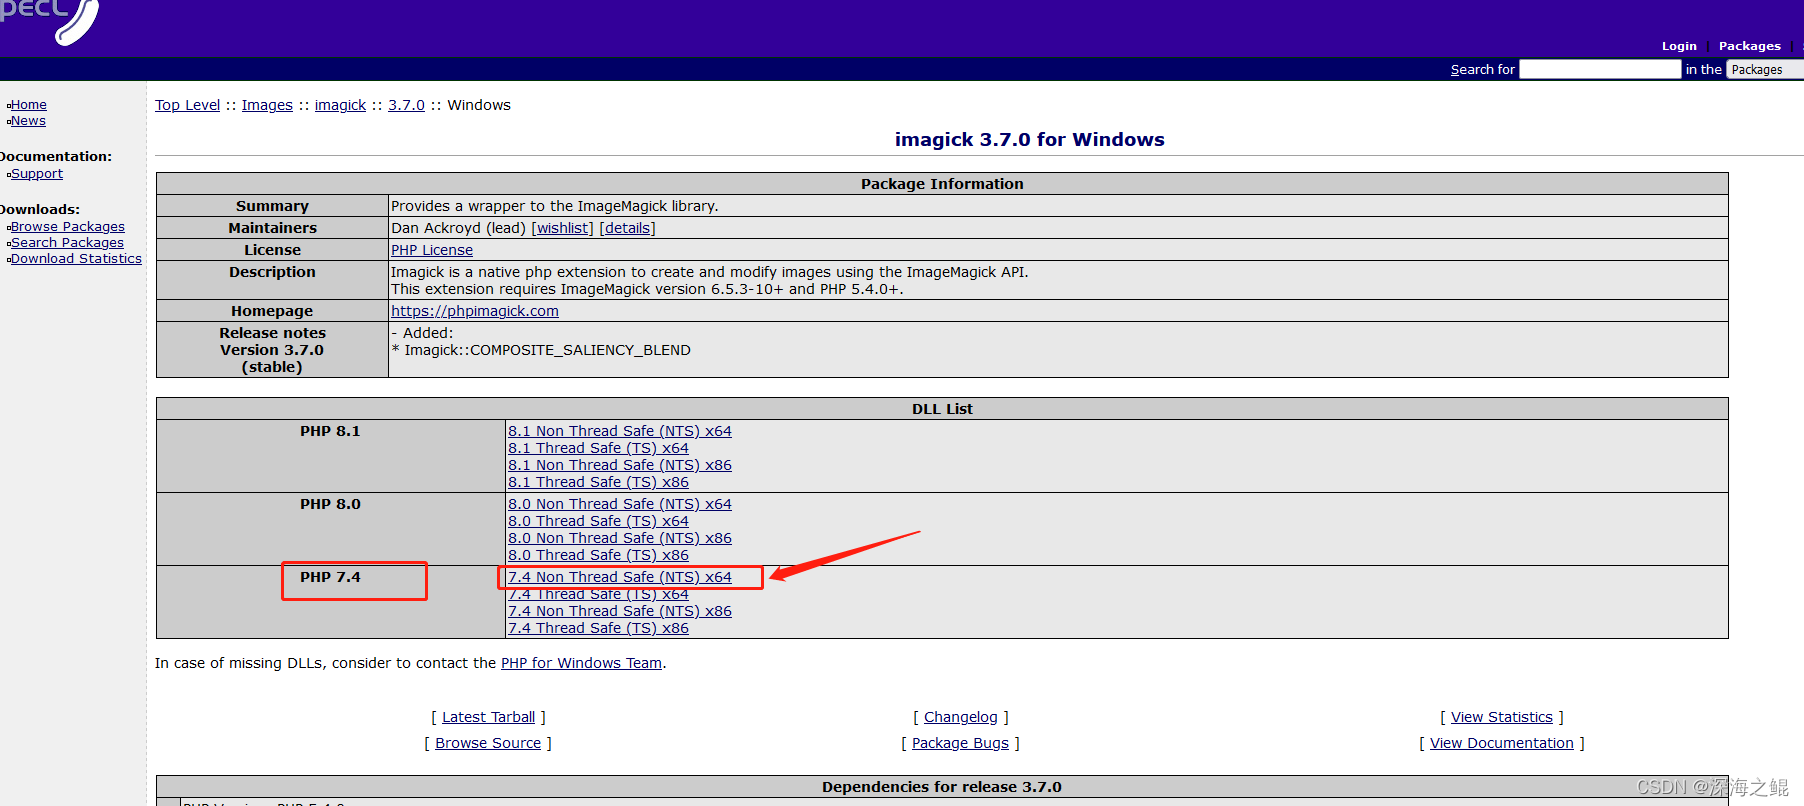
Task: Open the Login link in header
Action: coord(1679,46)
